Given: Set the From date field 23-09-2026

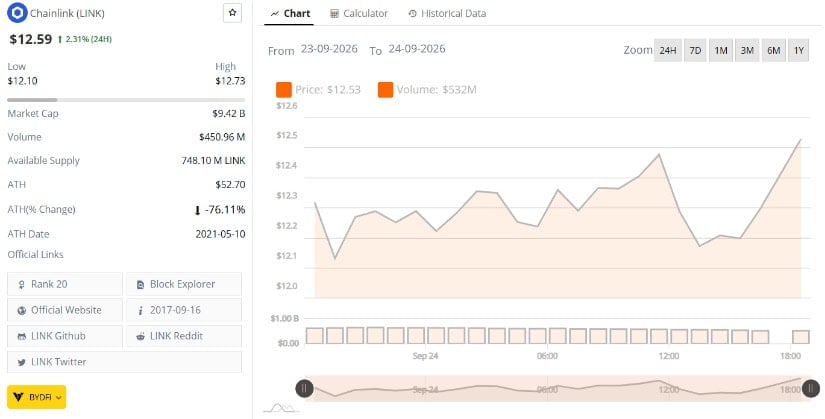Looking at the screenshot, I should pos(329,49).
